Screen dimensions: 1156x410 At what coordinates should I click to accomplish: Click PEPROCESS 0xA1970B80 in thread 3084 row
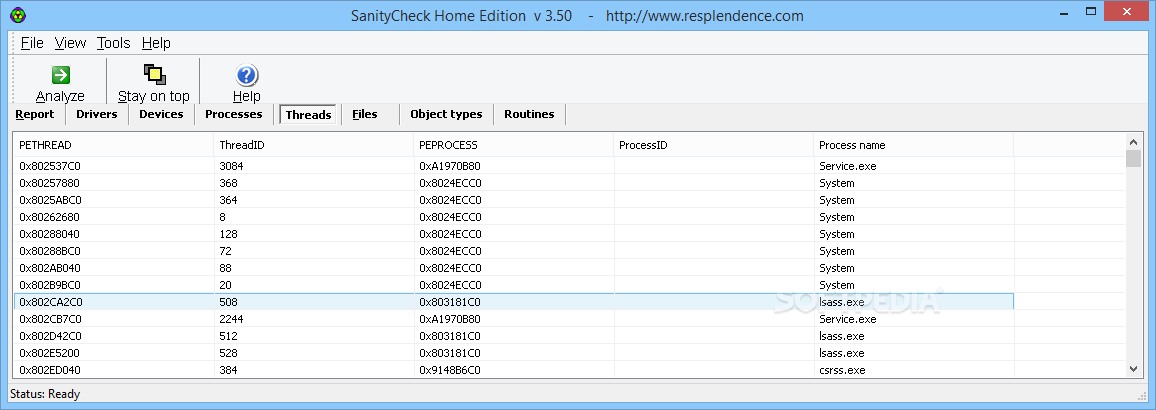pos(450,166)
